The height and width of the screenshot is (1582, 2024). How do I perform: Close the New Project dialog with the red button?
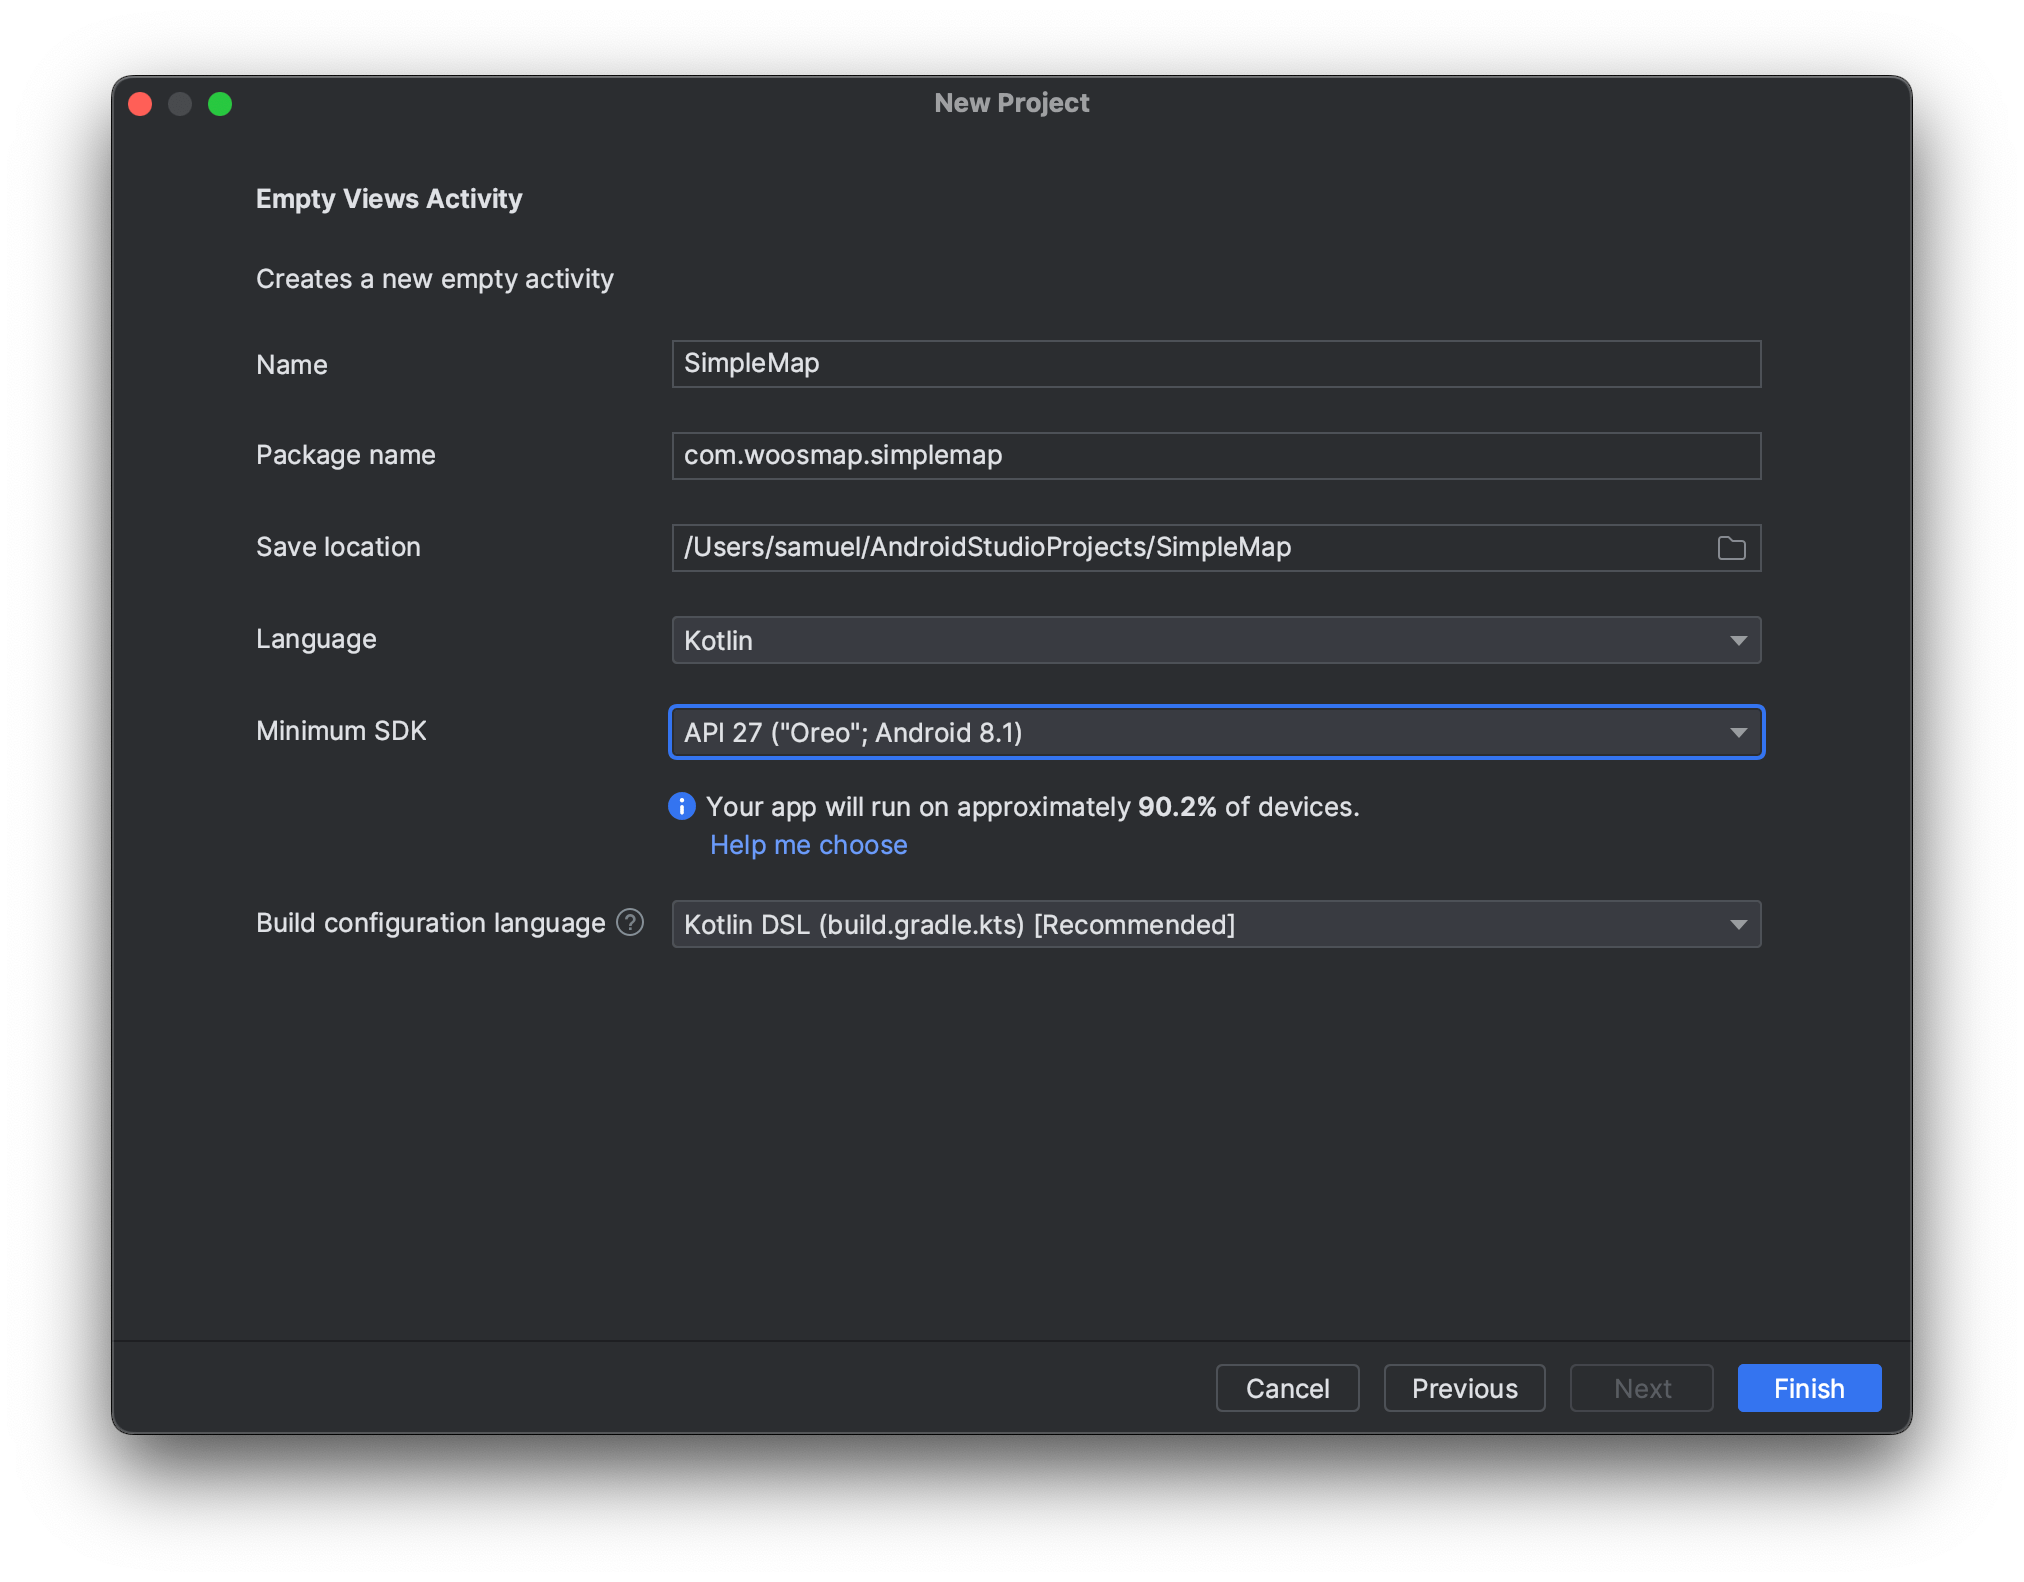click(140, 103)
